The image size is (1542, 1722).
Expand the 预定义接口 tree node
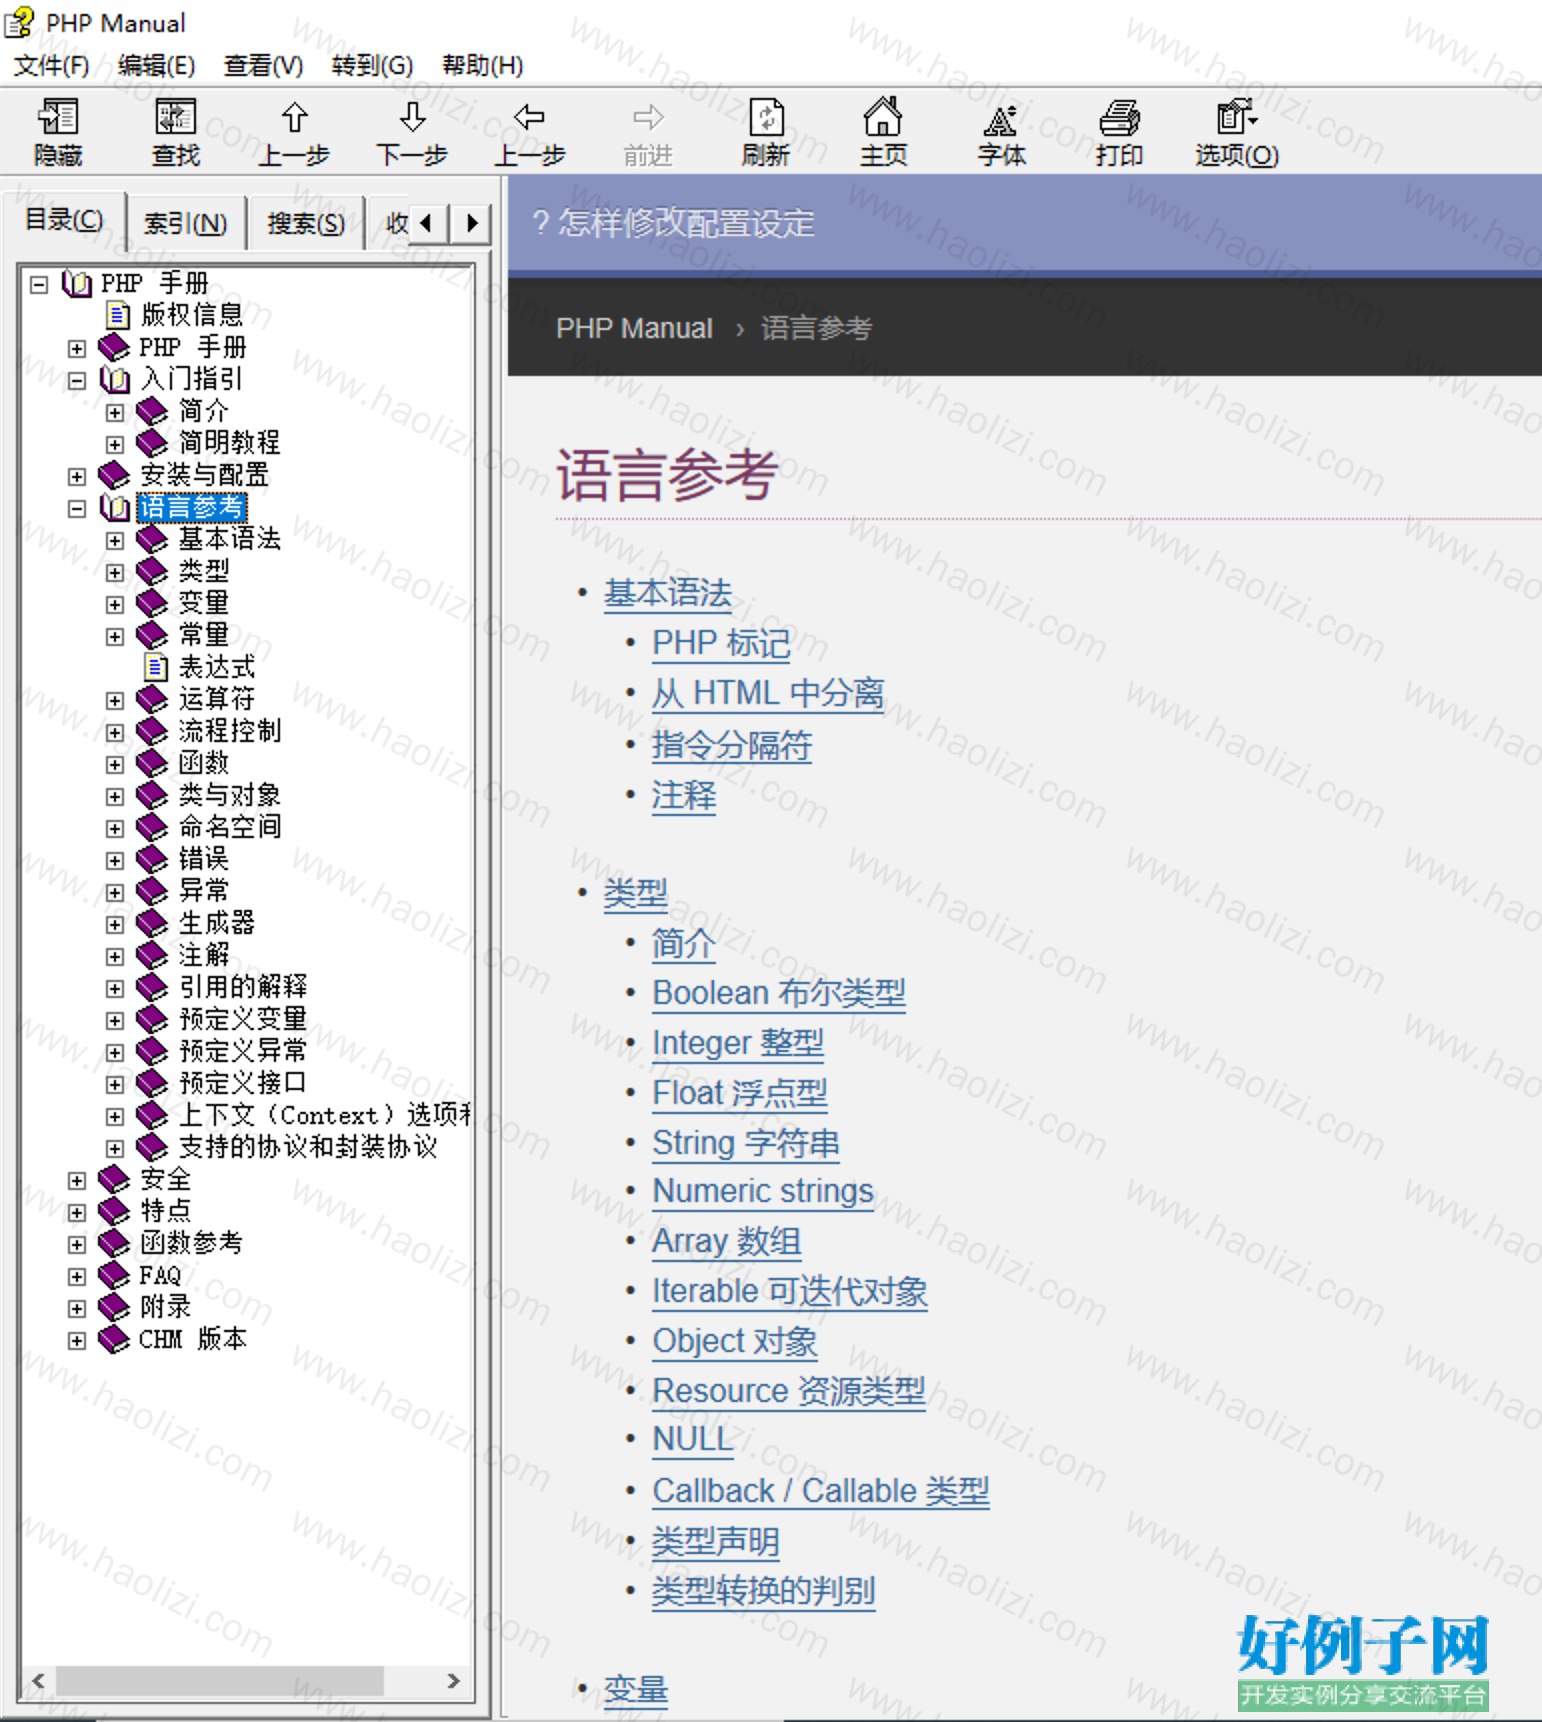[115, 1085]
